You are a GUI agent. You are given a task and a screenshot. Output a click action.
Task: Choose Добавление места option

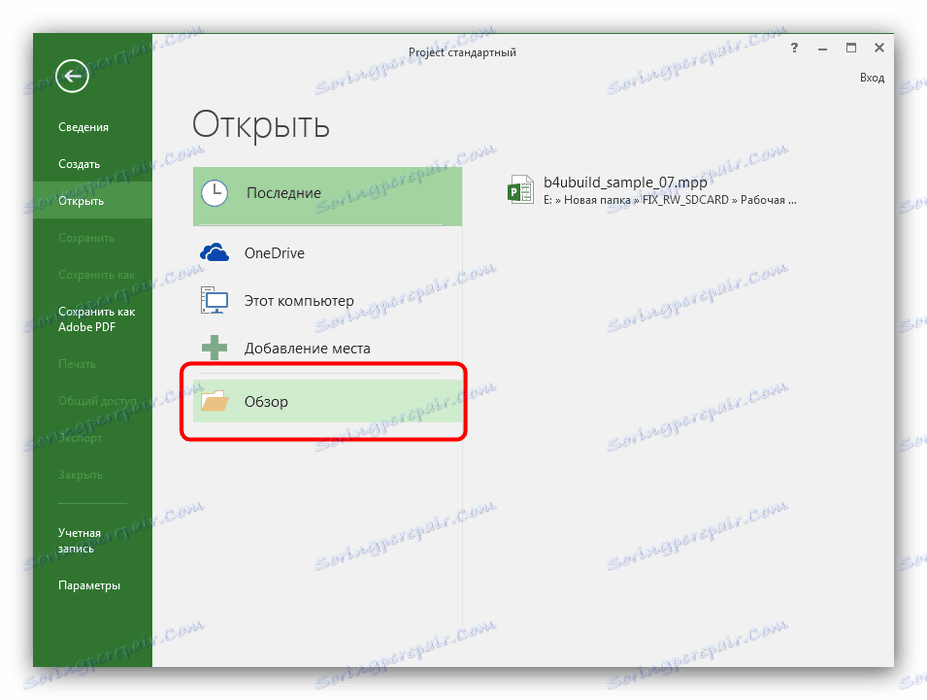[328, 348]
